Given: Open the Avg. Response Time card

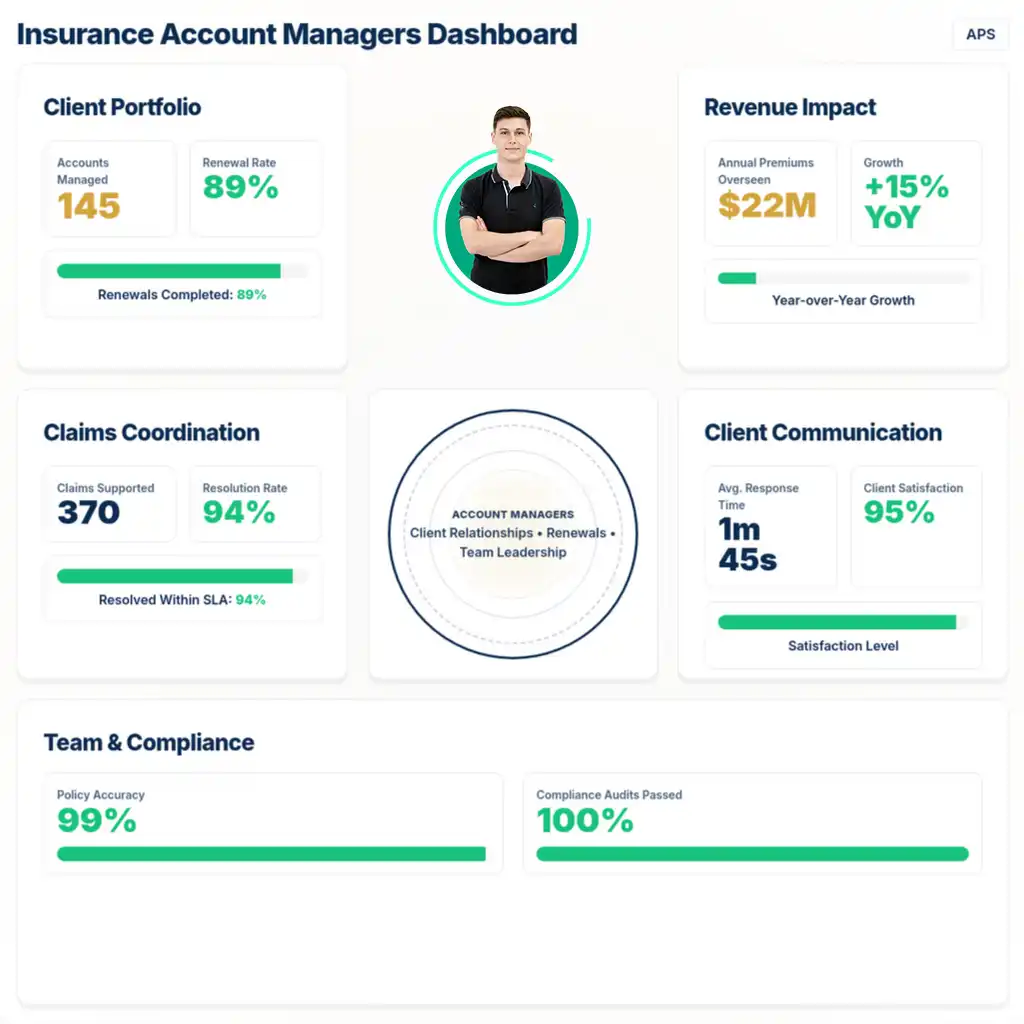Looking at the screenshot, I should pyautogui.click(x=770, y=527).
